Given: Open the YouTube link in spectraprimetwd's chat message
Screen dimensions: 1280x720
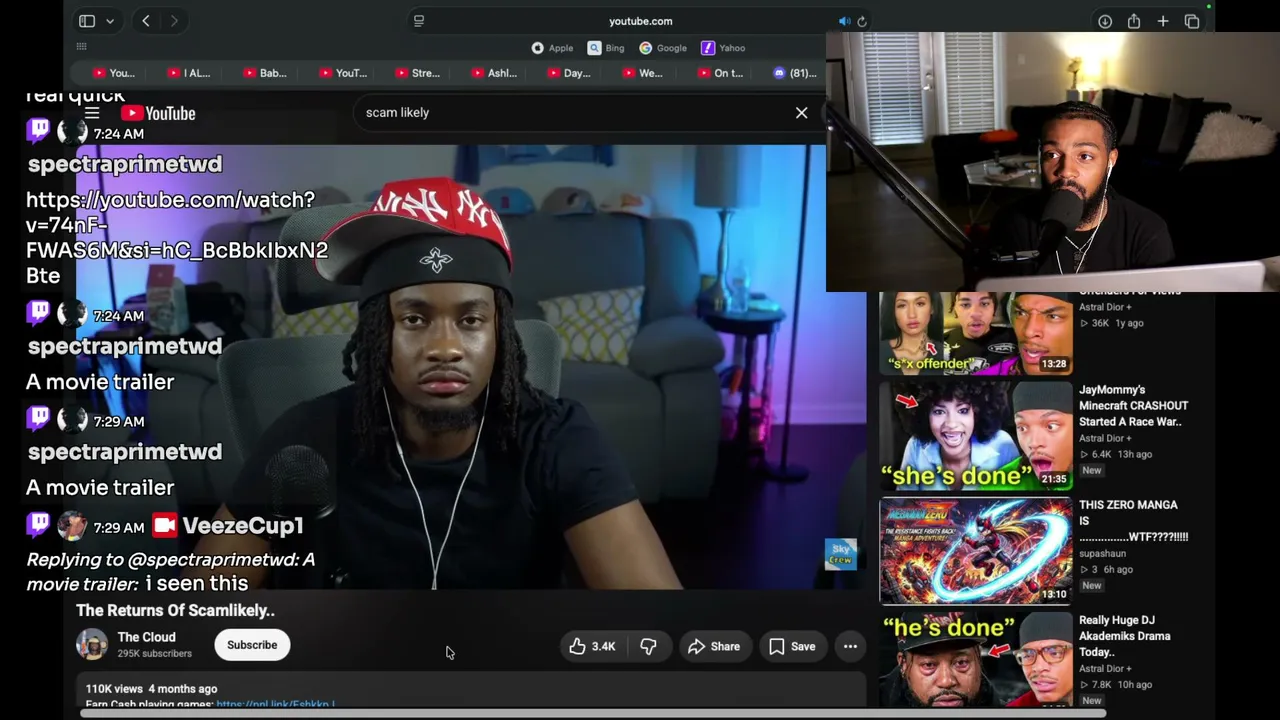Looking at the screenshot, I should [x=177, y=238].
